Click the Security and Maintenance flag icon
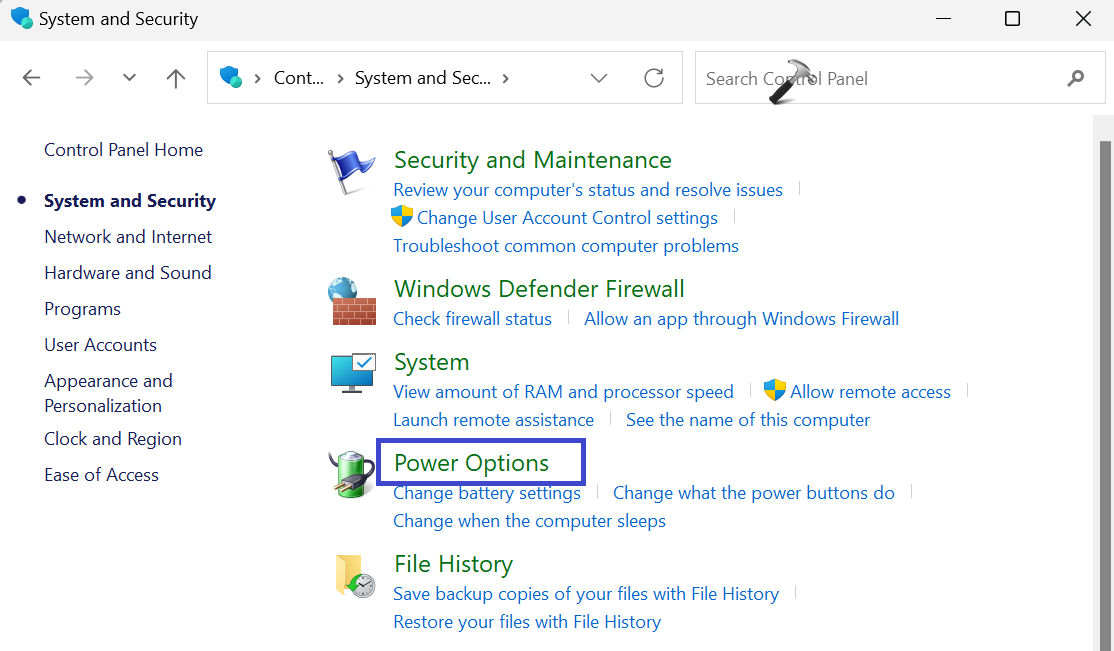This screenshot has height=651, width=1114. [x=351, y=171]
